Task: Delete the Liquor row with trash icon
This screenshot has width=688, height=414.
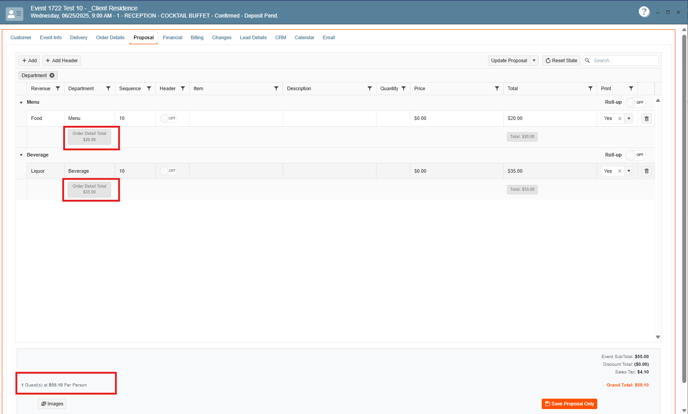Action: point(646,171)
